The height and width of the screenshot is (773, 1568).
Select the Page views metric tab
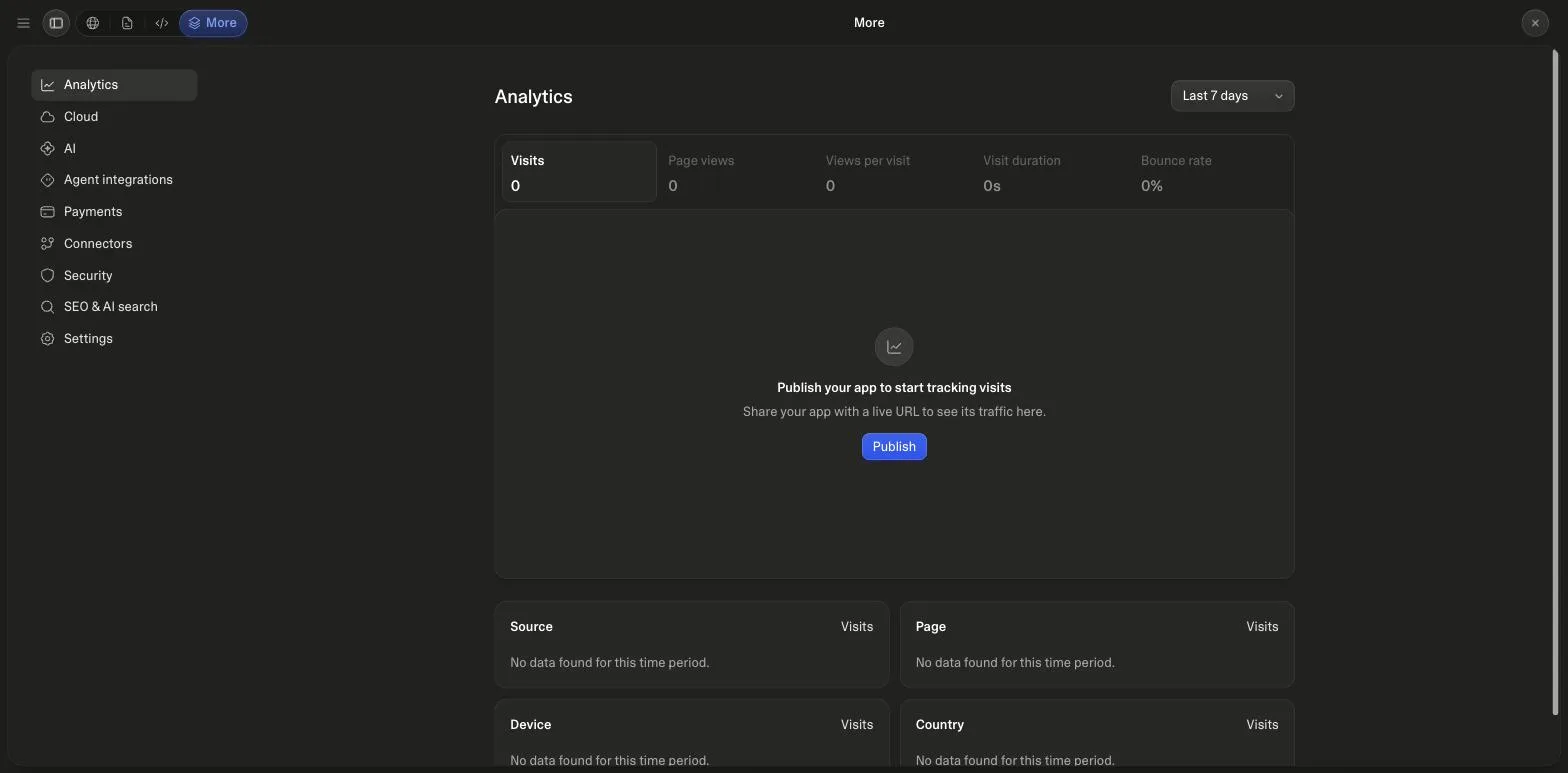point(736,172)
